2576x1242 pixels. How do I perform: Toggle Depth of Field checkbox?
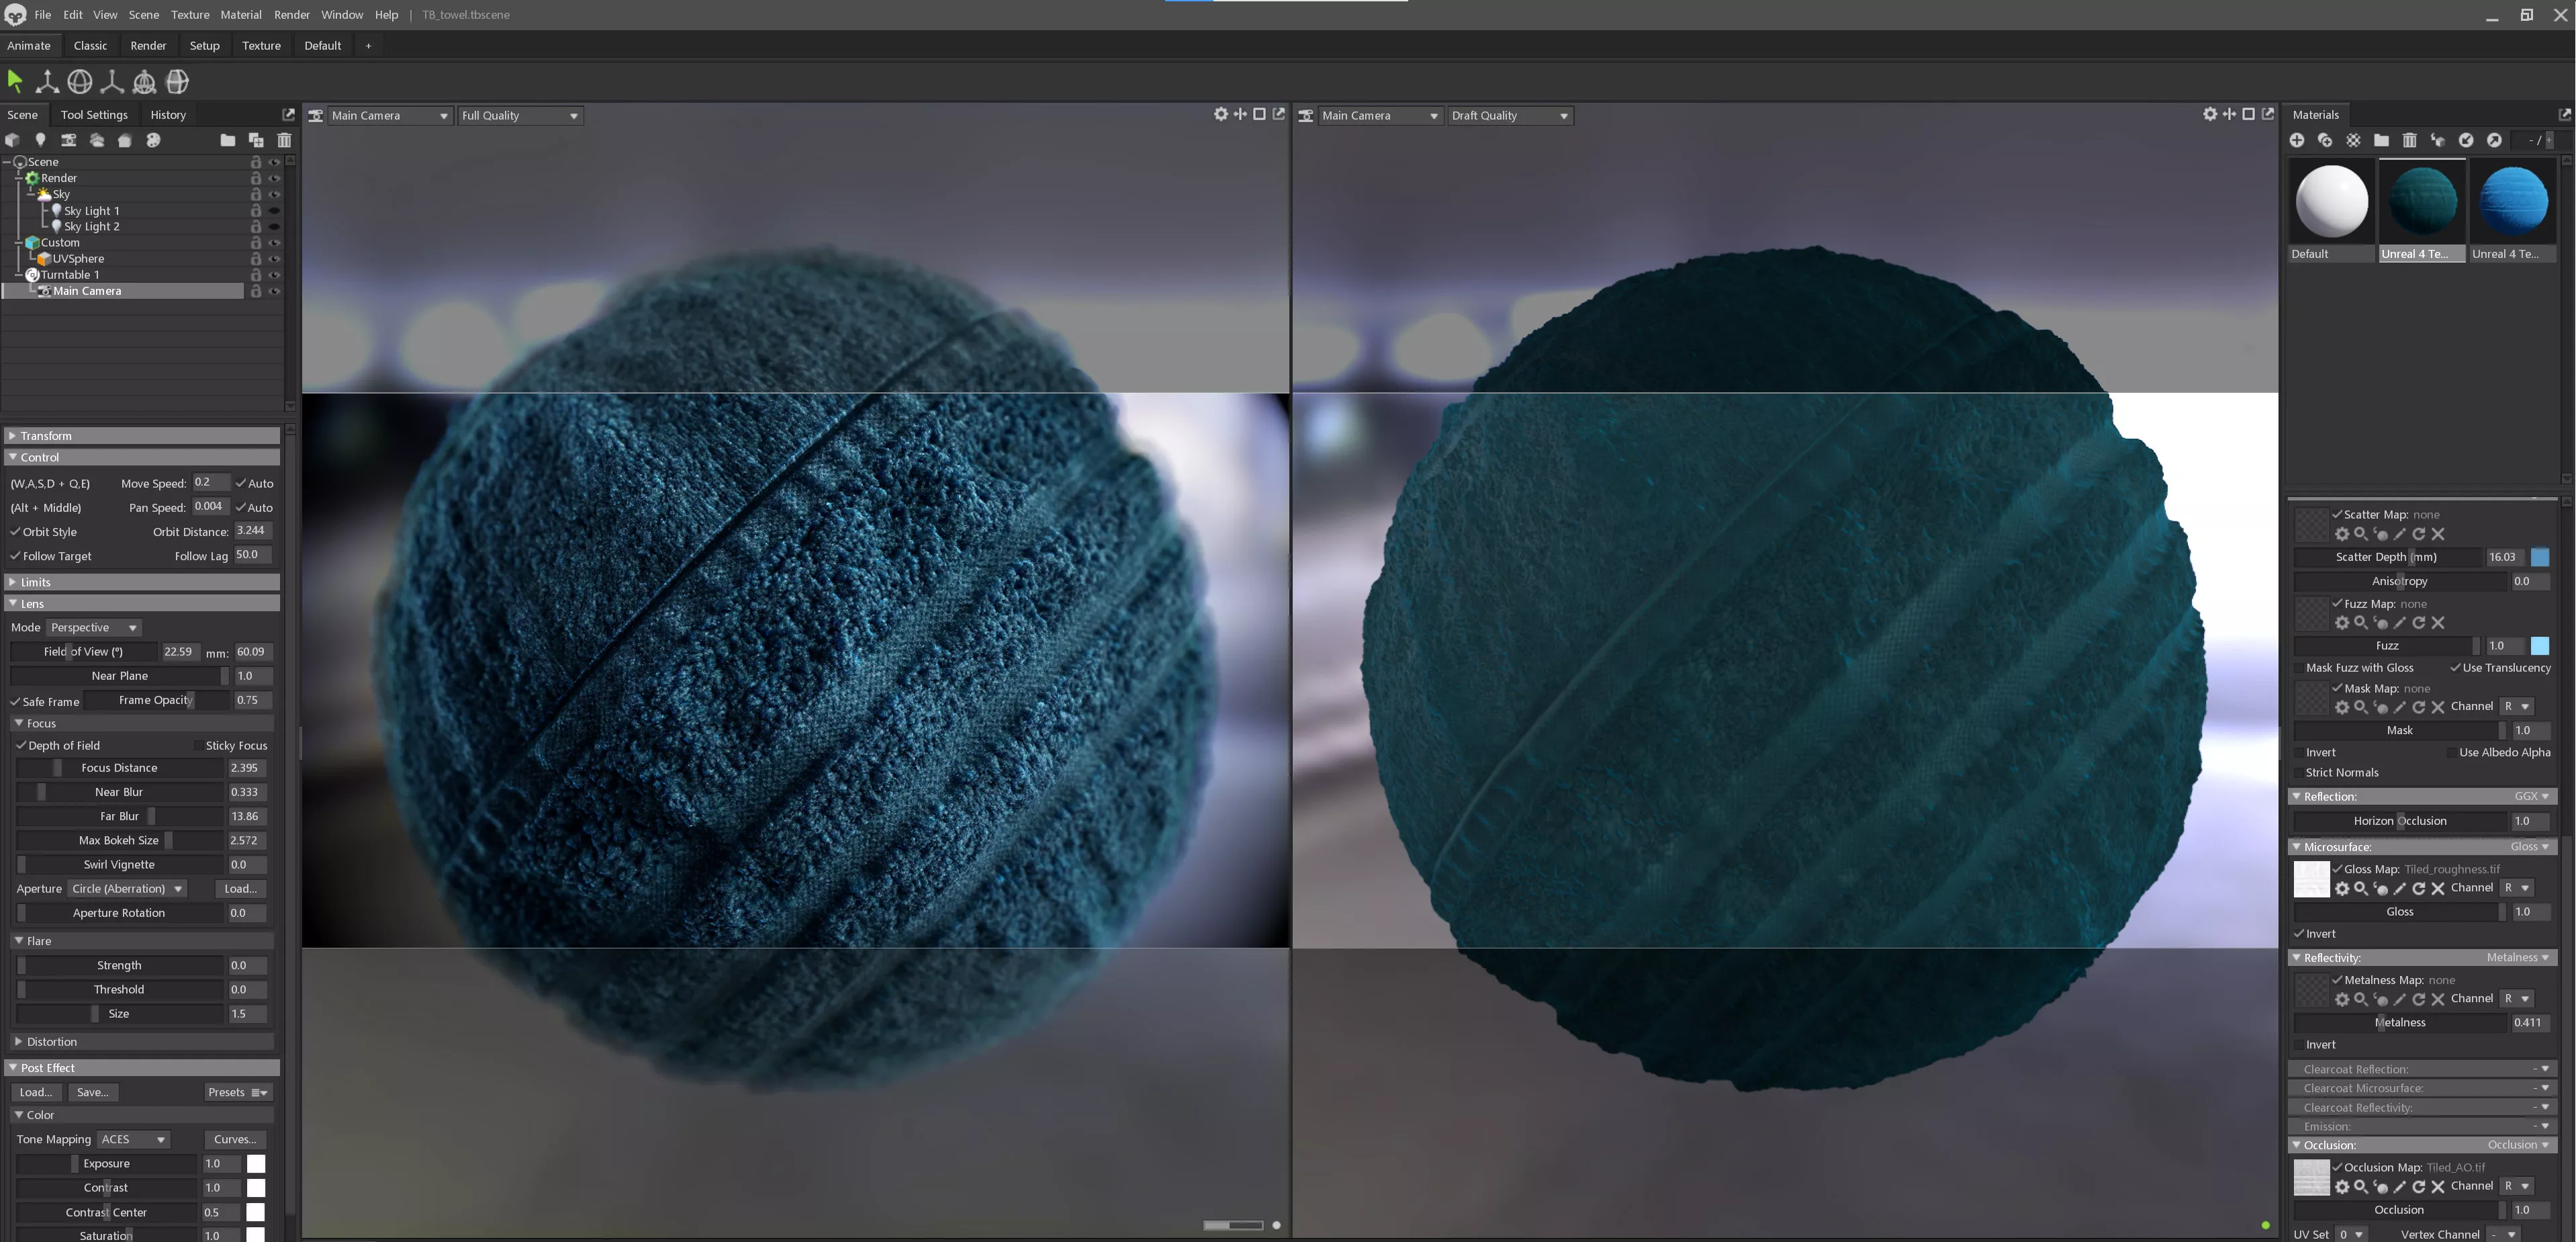tap(21, 745)
